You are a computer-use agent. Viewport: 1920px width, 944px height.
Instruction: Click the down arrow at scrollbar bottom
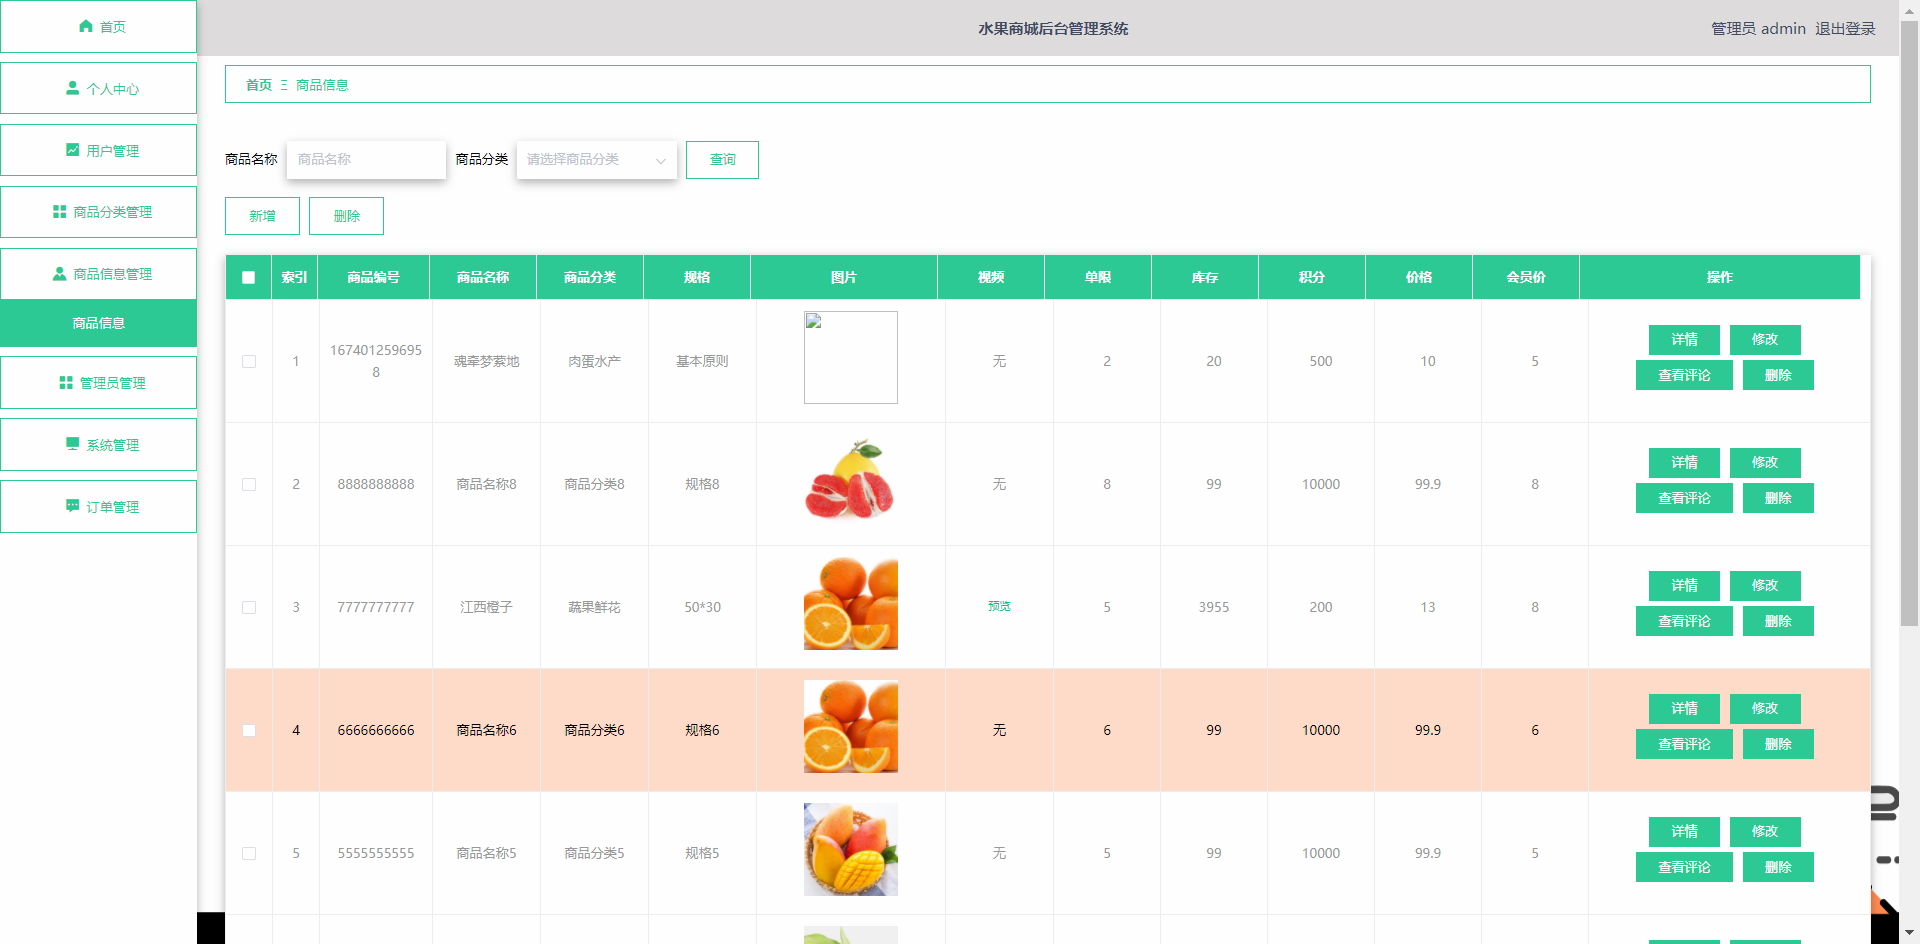click(x=1909, y=933)
